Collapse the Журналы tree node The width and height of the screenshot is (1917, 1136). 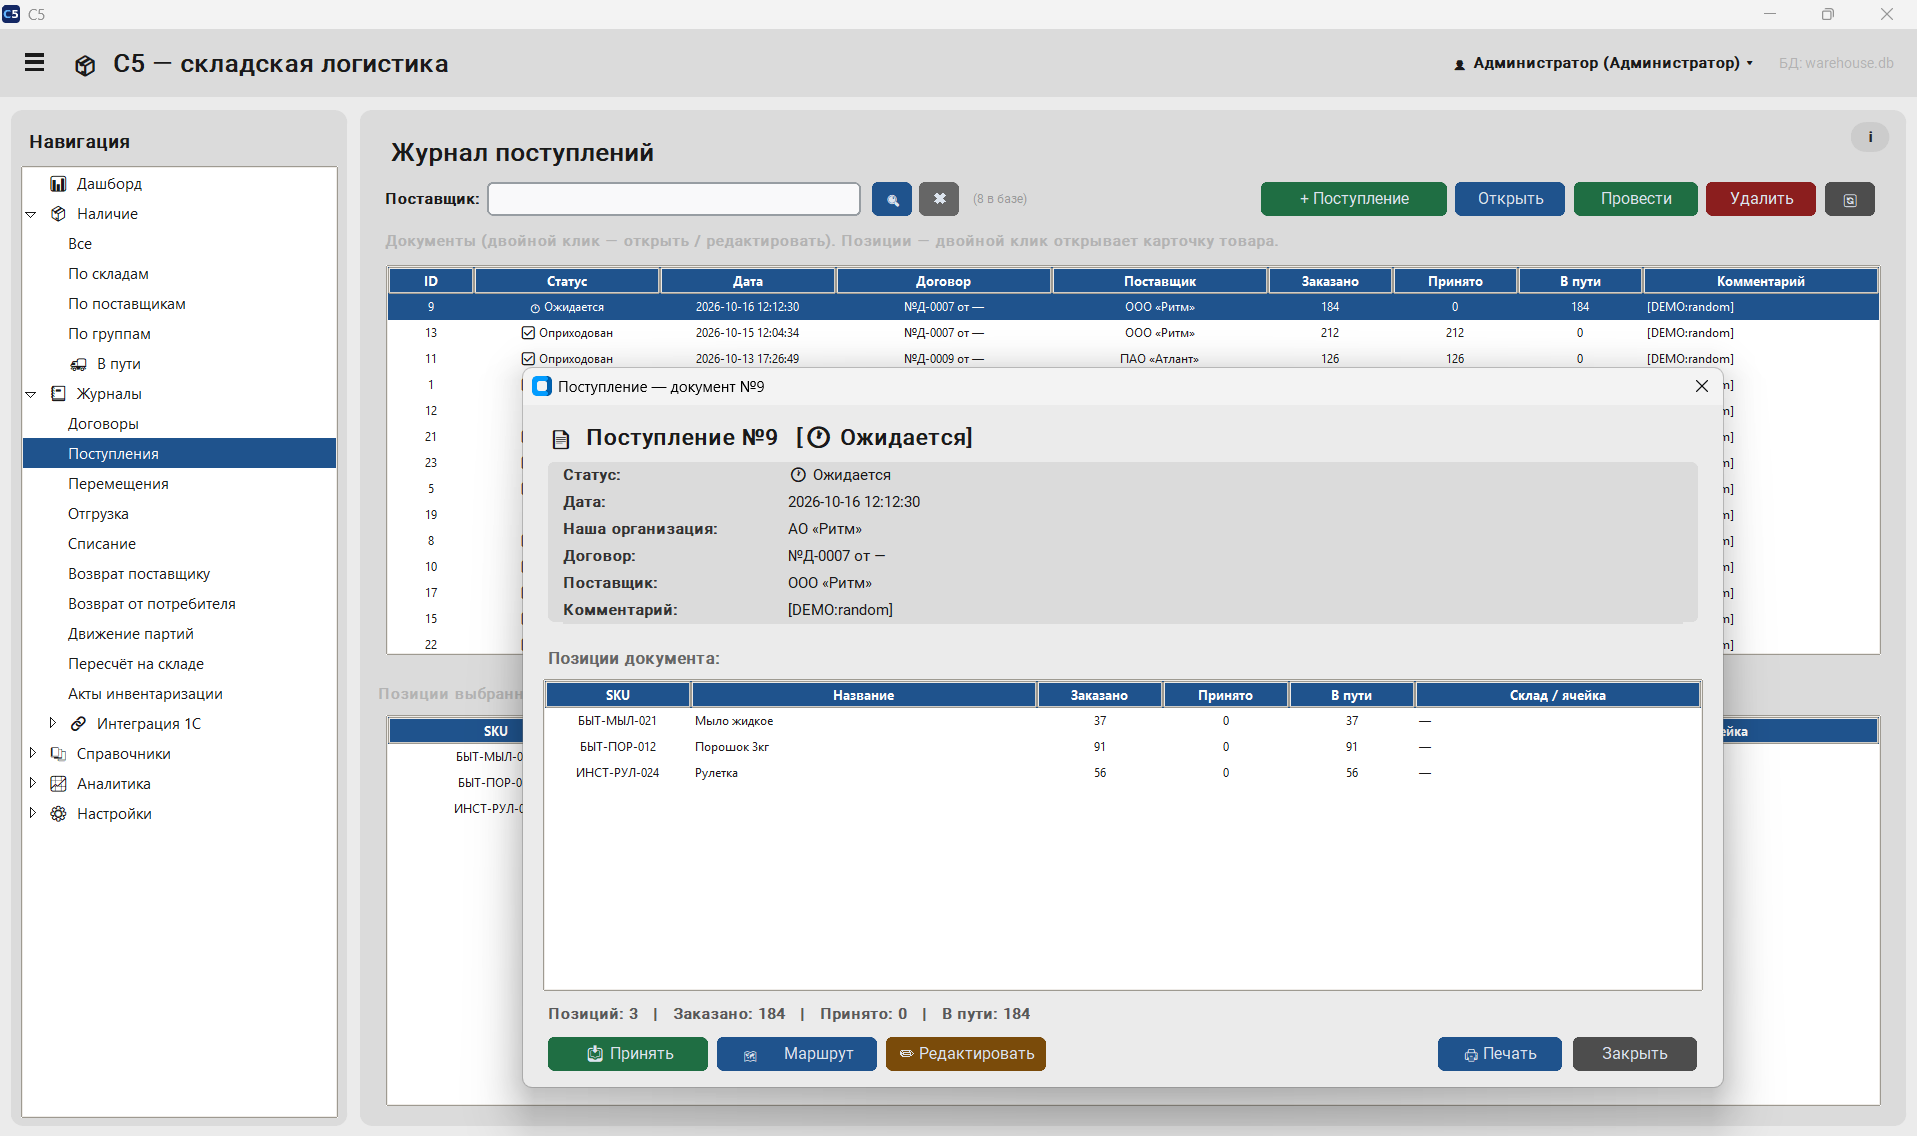pos(31,394)
